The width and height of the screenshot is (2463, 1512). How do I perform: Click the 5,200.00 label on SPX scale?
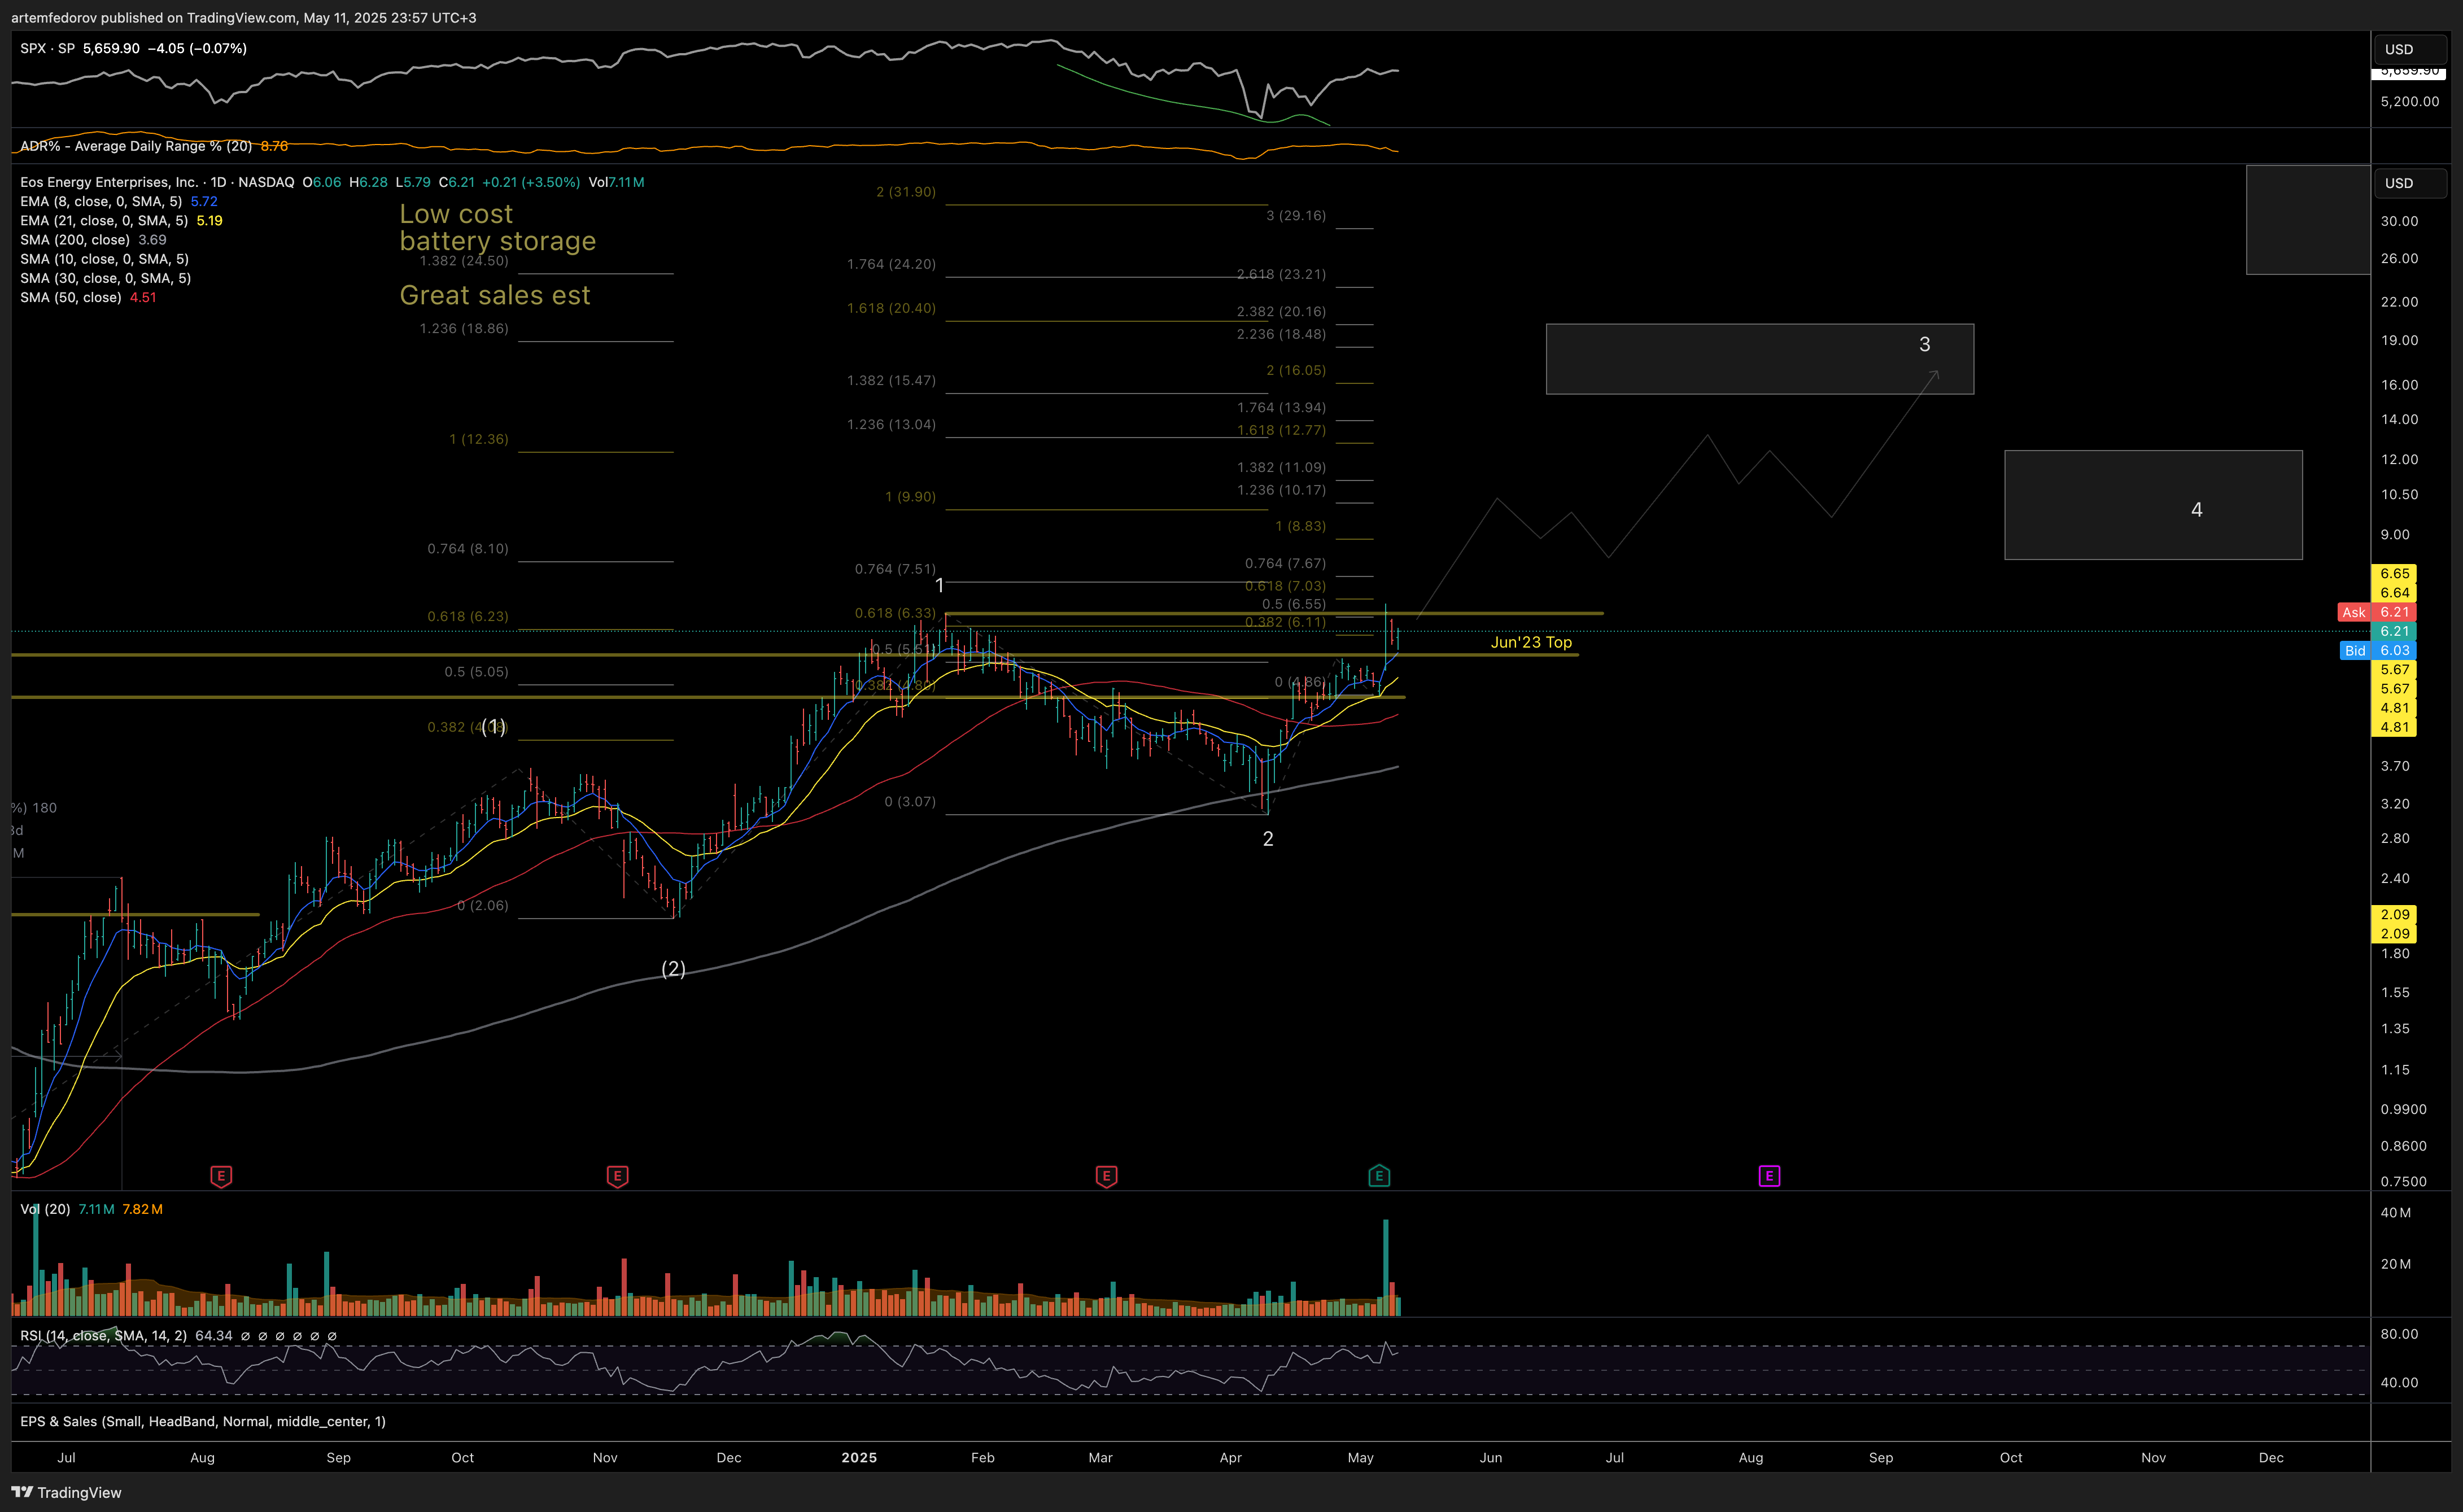coord(2409,101)
